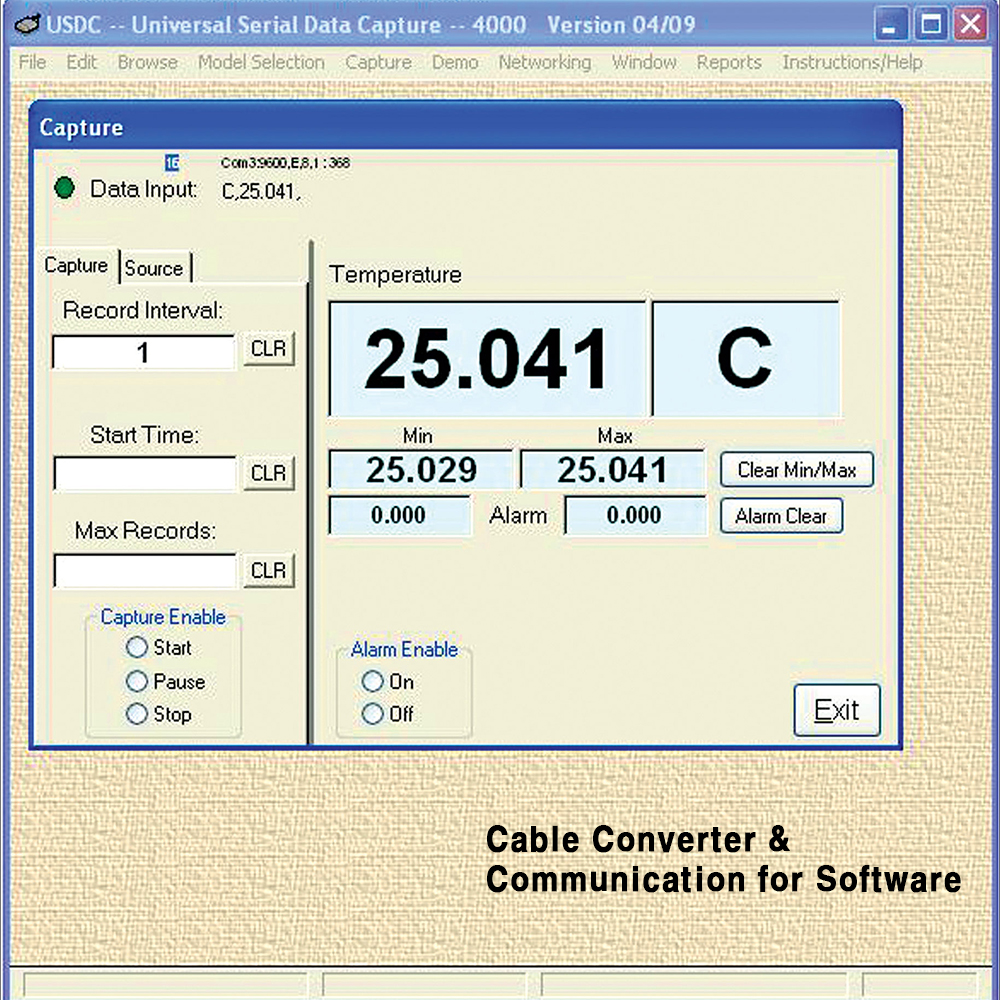Open the Networking menu
The image size is (1000, 1000).
(544, 62)
